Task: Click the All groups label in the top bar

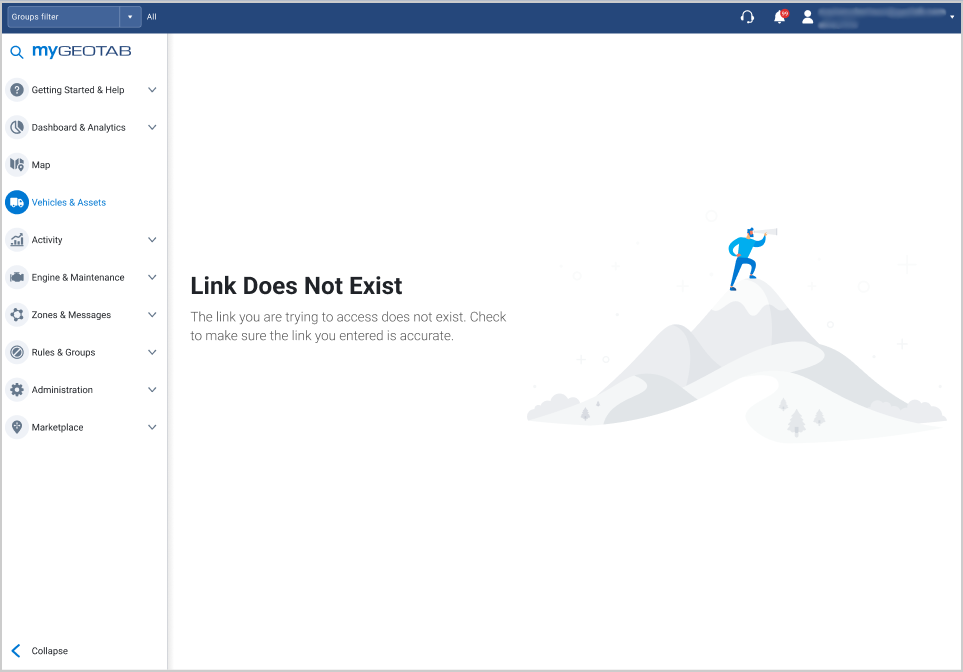Action: (152, 16)
